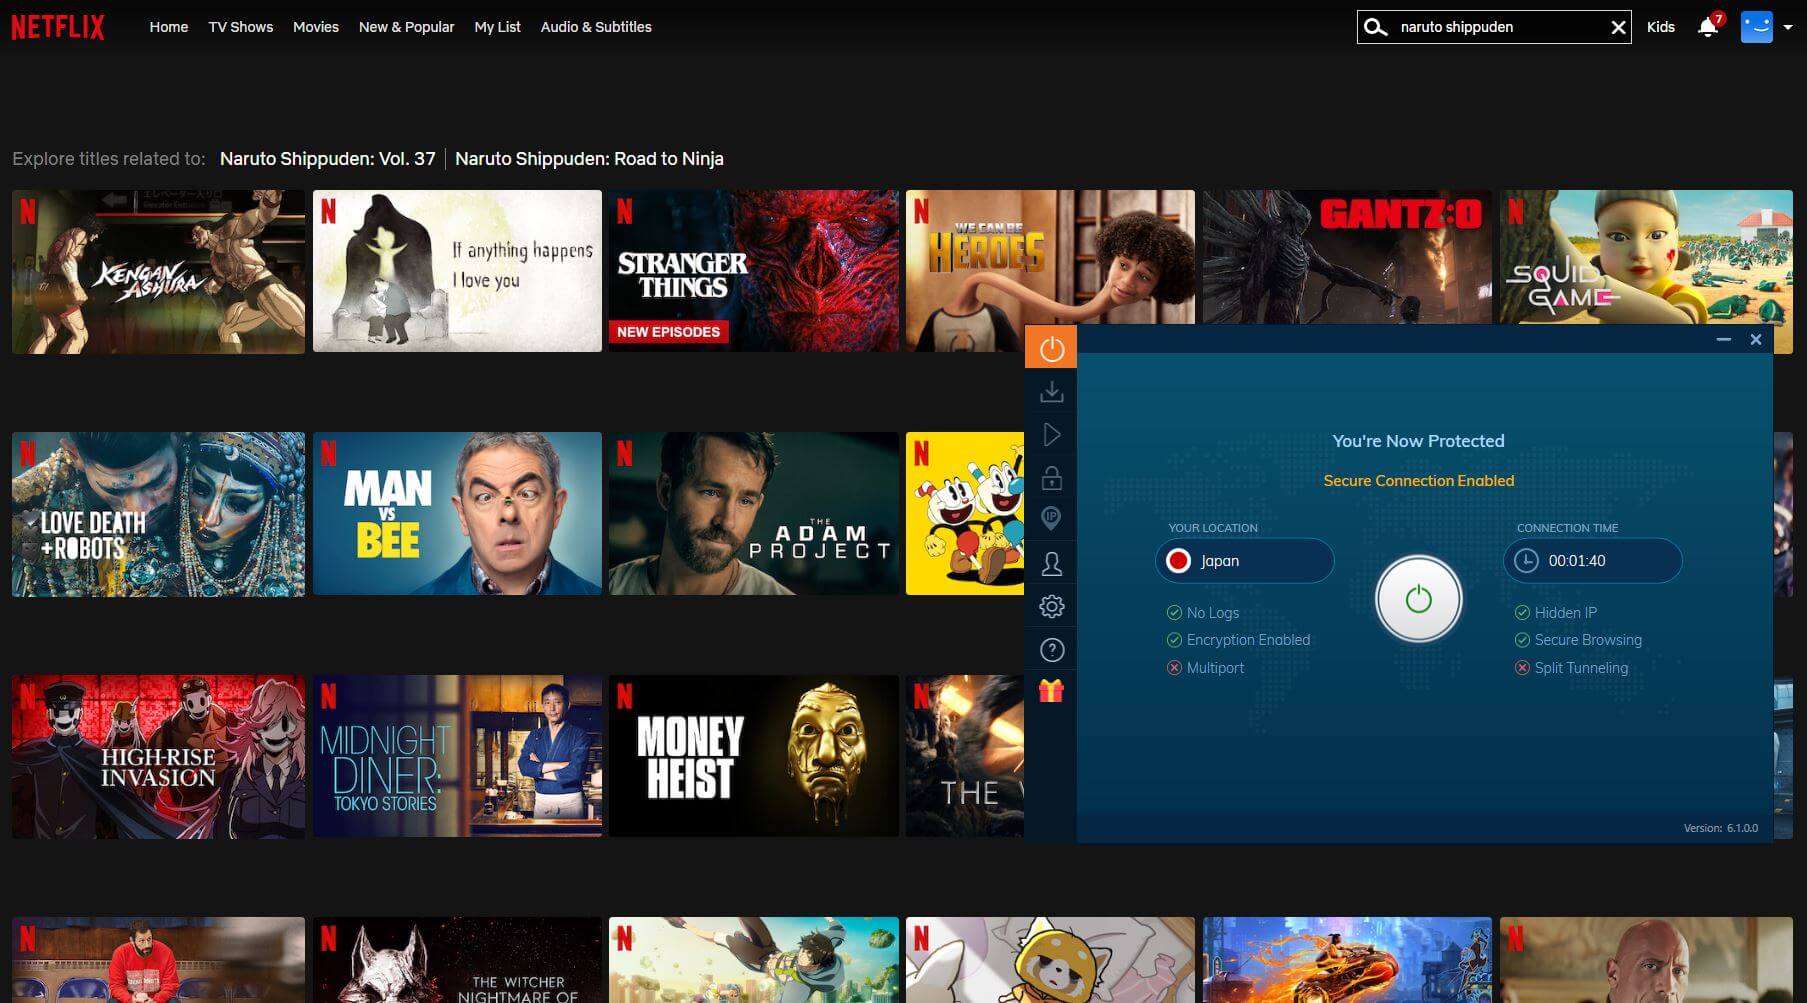Explore Naruto Shippuden: Vol. 37 link

click(327, 159)
